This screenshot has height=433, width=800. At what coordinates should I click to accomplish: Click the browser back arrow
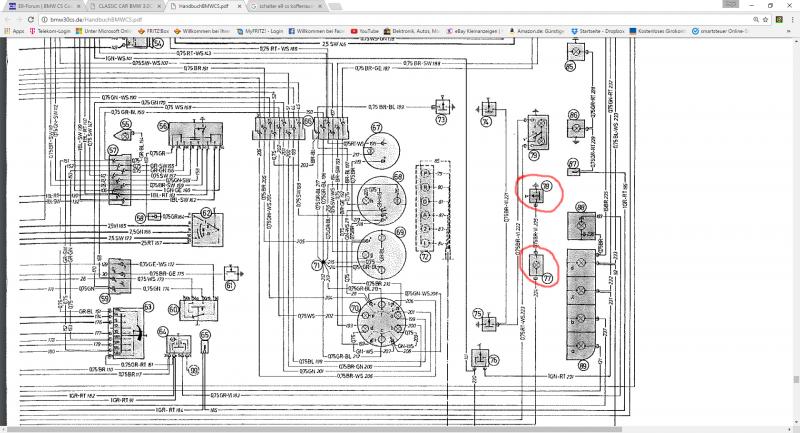pos(7,19)
